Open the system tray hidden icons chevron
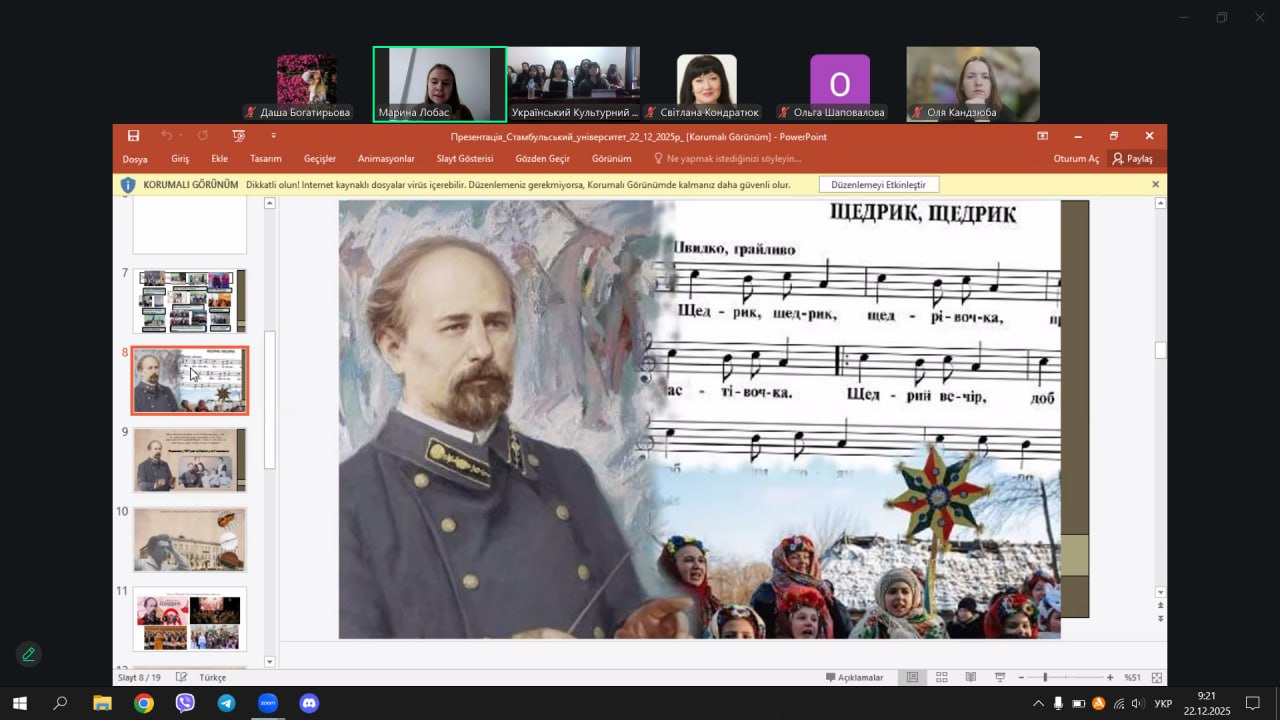 [x=1038, y=704]
